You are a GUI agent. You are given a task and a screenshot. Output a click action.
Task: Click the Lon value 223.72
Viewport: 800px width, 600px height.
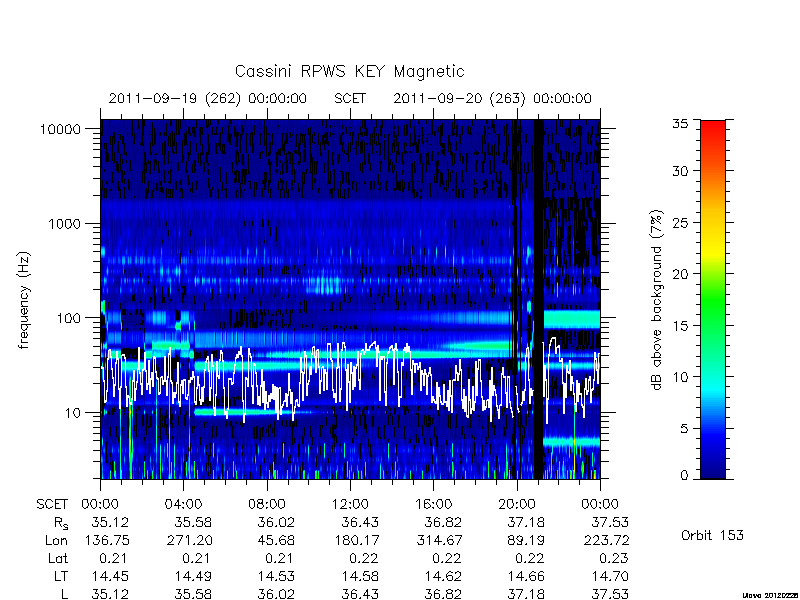click(607, 540)
